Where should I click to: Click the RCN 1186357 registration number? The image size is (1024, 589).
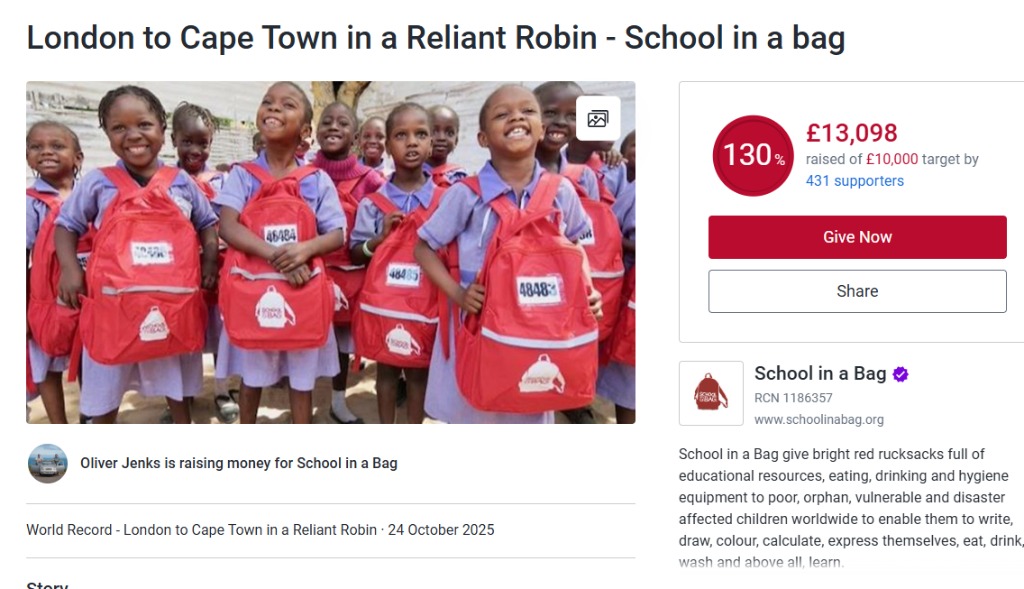click(x=795, y=398)
